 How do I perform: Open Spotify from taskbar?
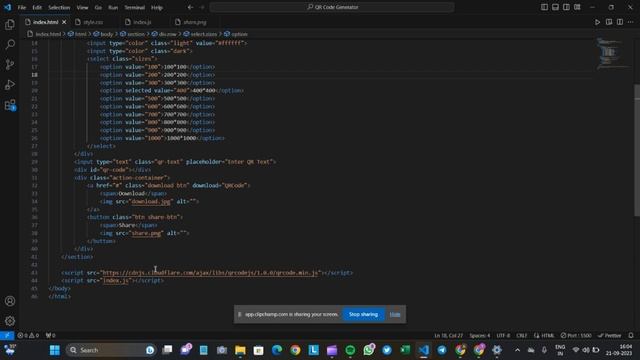(x=350, y=350)
